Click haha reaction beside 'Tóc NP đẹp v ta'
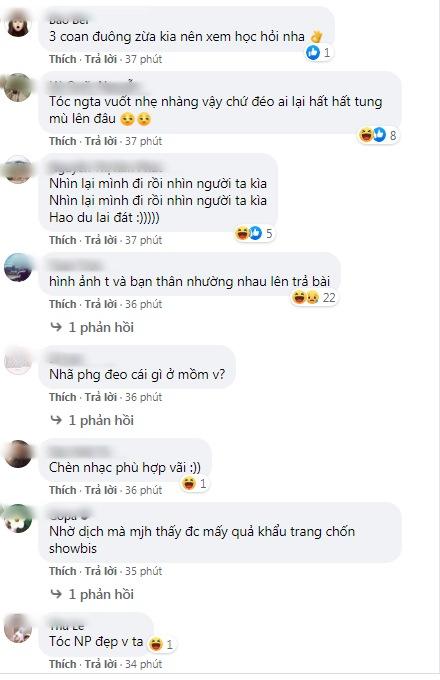 pos(156,644)
